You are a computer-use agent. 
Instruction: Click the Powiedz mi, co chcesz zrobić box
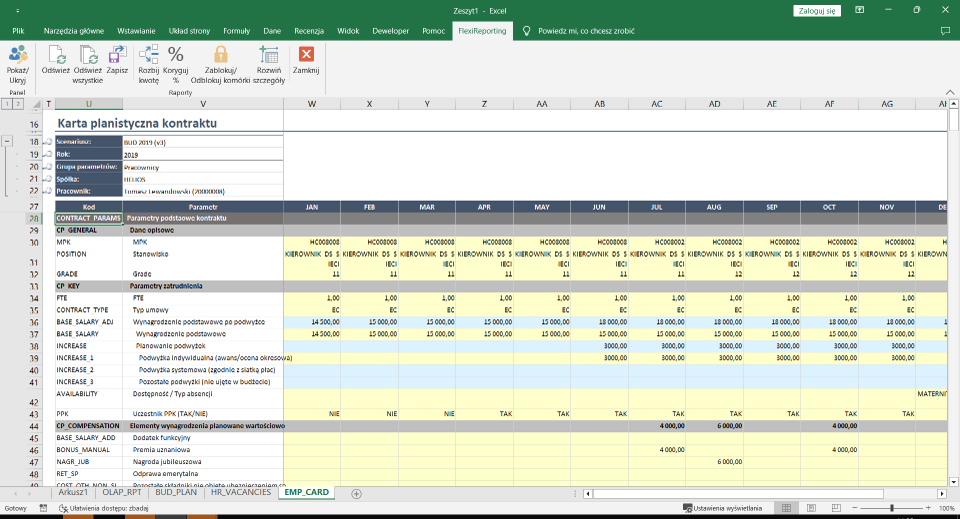pyautogui.click(x=587, y=31)
